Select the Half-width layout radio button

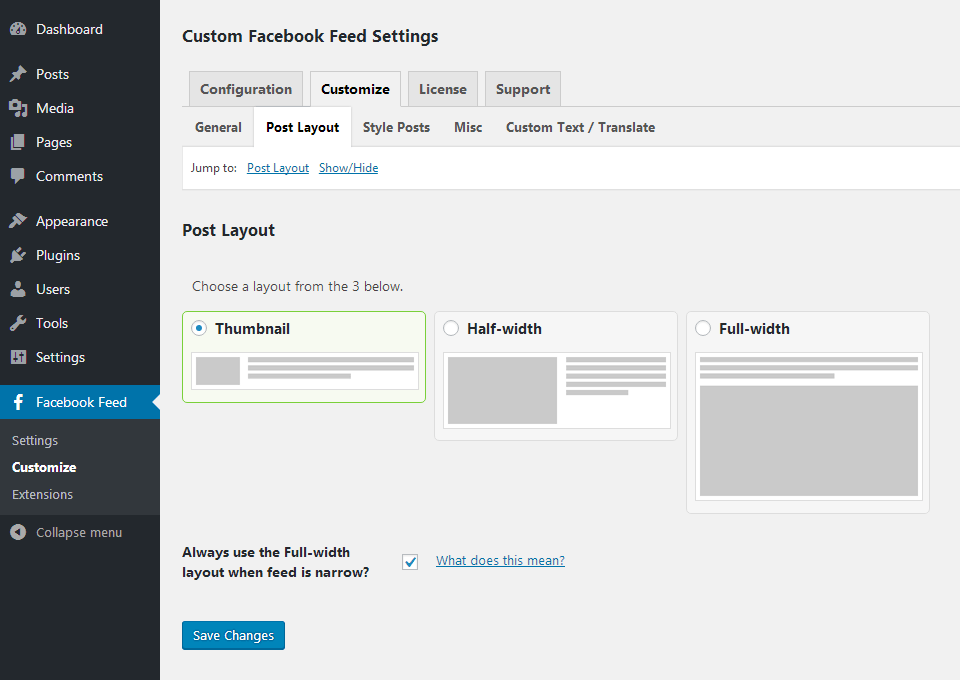coord(451,328)
